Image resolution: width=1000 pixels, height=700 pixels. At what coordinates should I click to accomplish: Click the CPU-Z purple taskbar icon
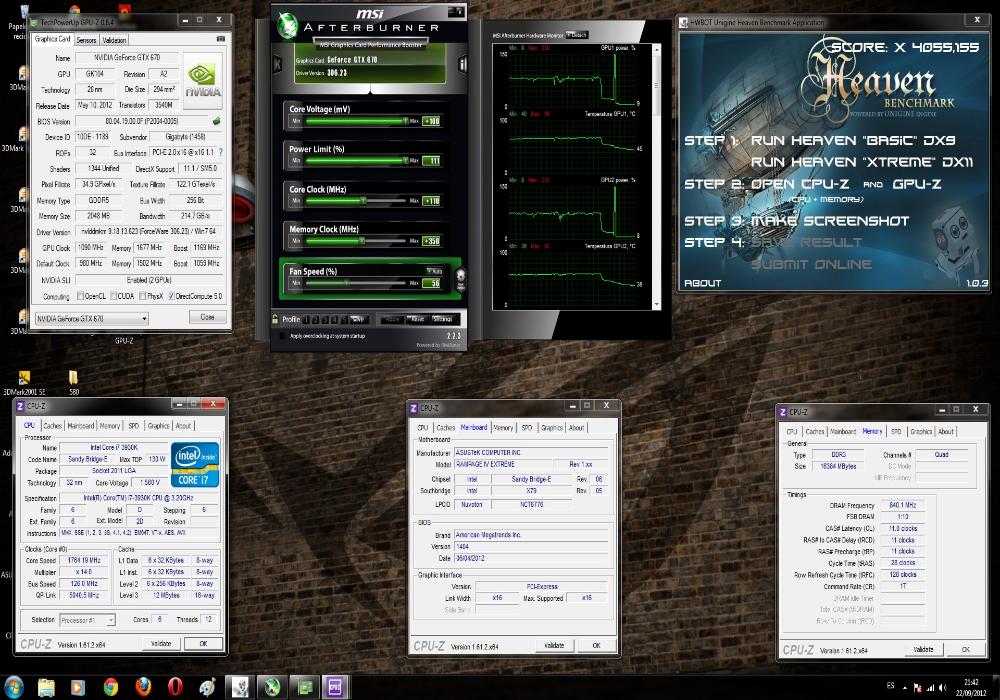point(335,687)
